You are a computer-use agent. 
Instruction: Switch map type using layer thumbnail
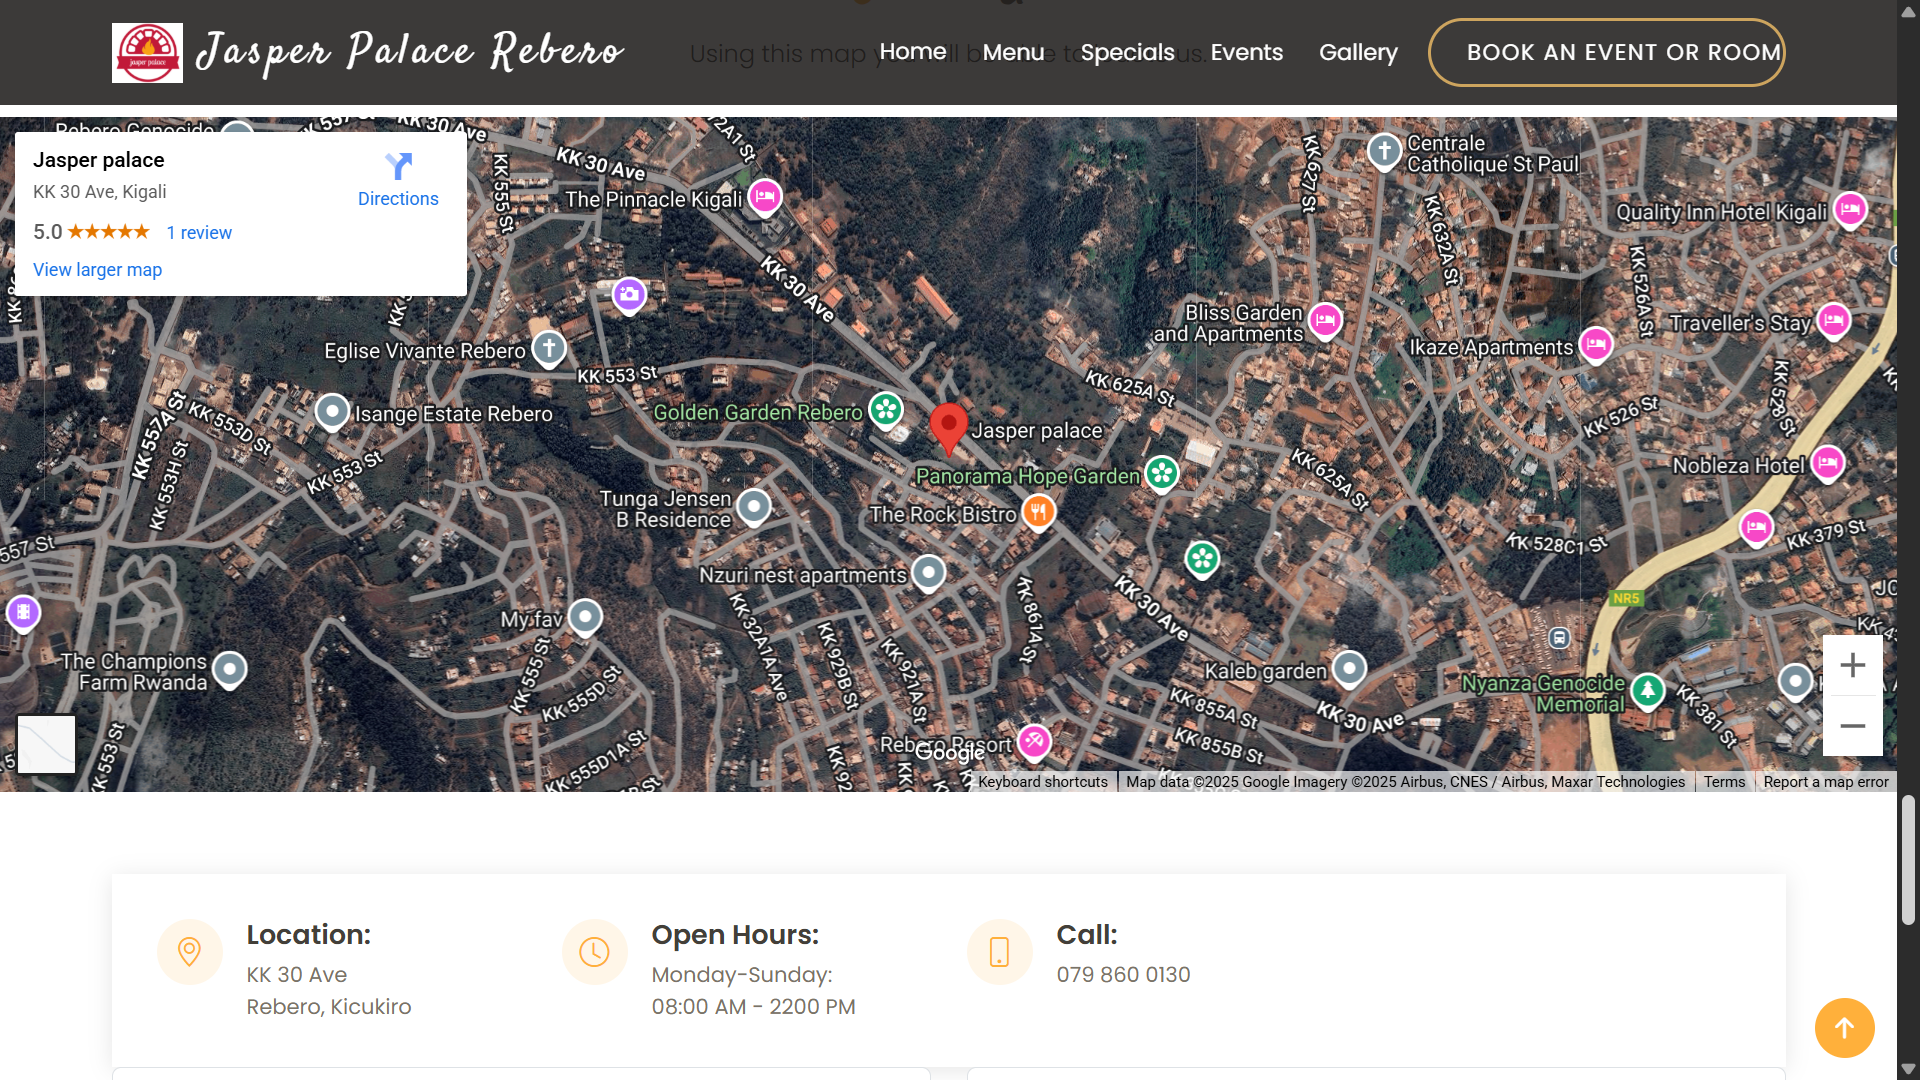pos(46,744)
